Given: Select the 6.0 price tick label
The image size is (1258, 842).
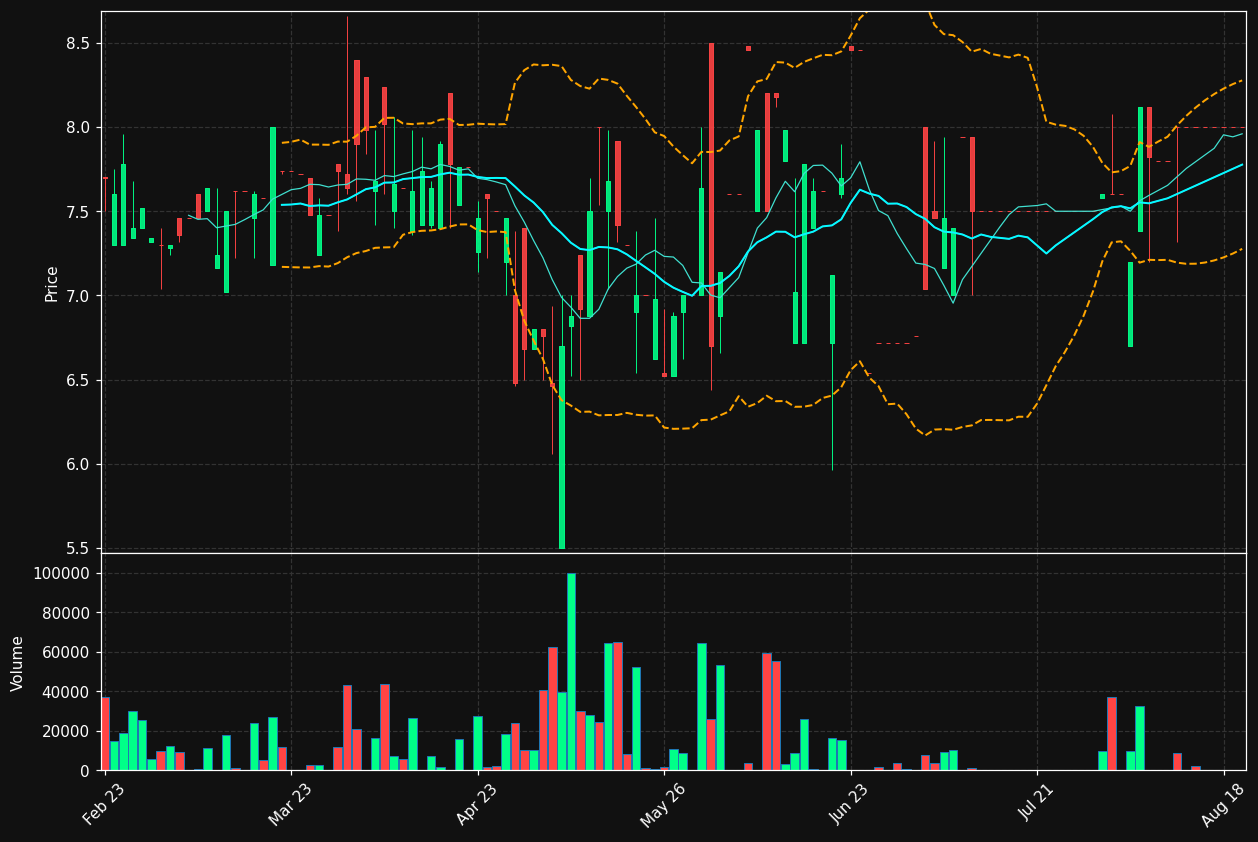Looking at the screenshot, I should (x=78, y=465).
